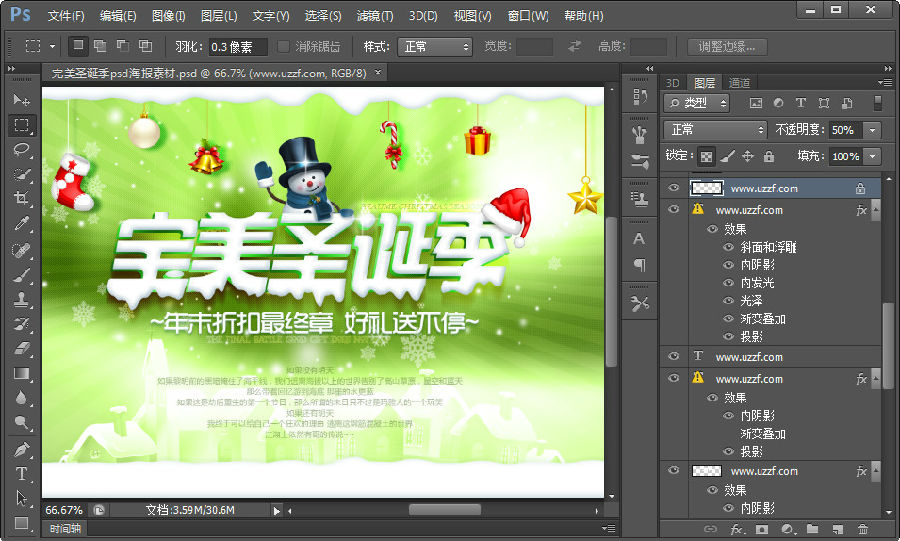Viewport: 900px width, 541px height.
Task: Select the Blur tool
Action: click(22, 398)
